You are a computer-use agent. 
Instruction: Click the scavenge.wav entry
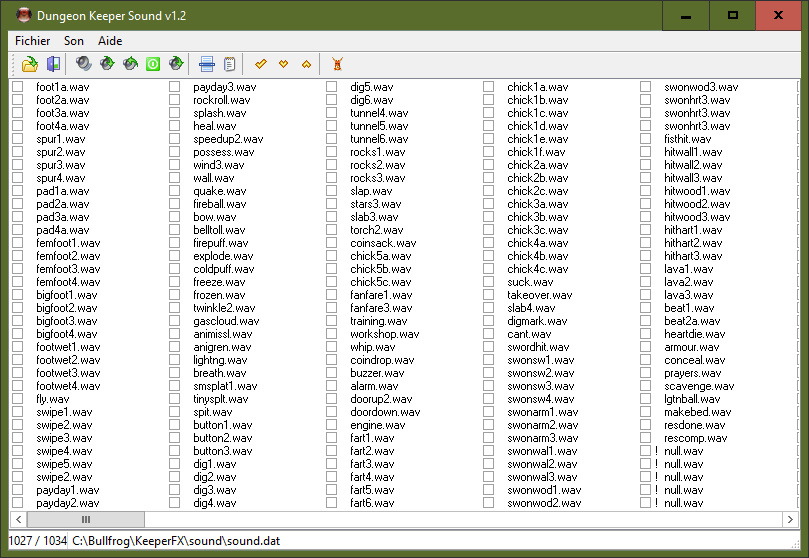699,386
